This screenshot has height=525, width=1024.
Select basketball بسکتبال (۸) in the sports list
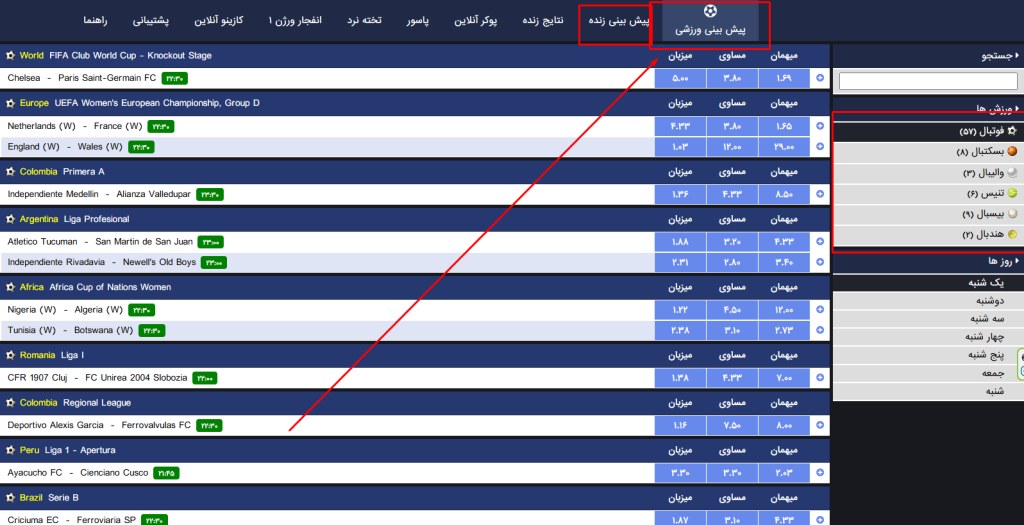tap(928, 152)
